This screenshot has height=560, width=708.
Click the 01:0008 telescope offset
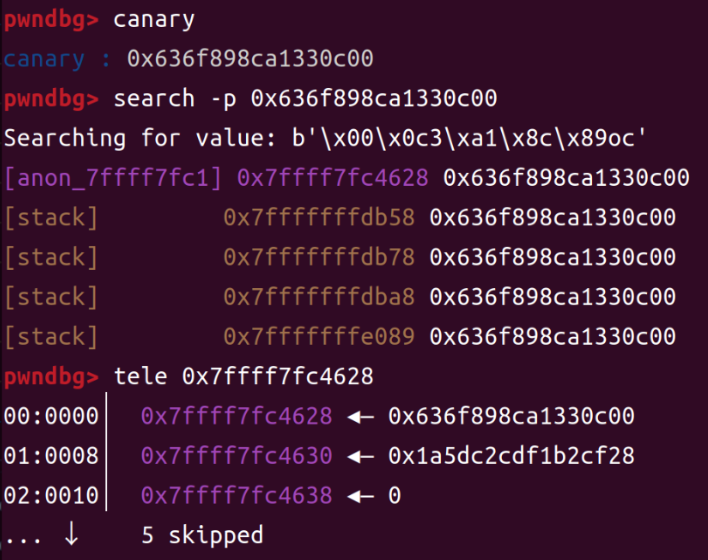[x=51, y=456]
